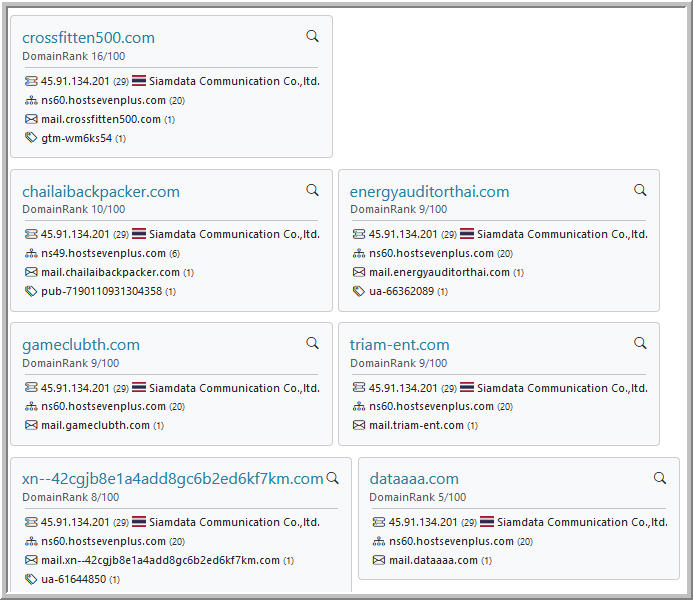Select the ua-61644850 analytics tag

pos(73,579)
